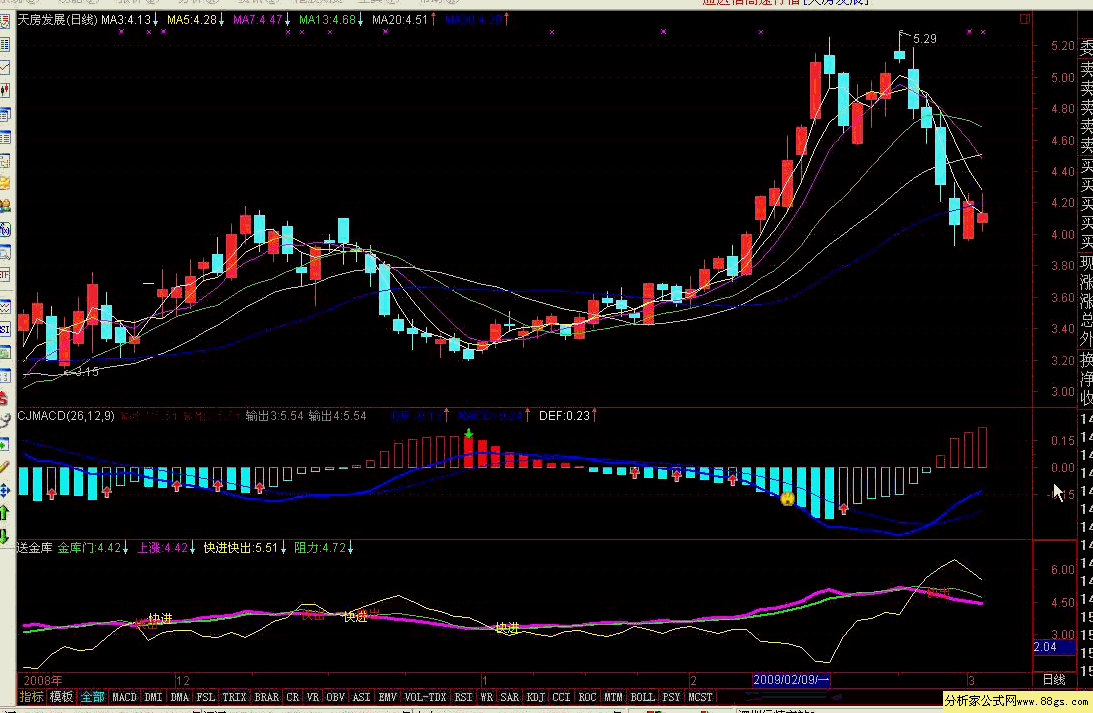Click the DEF:0.23 value label
The image size is (1093, 713).
565,415
